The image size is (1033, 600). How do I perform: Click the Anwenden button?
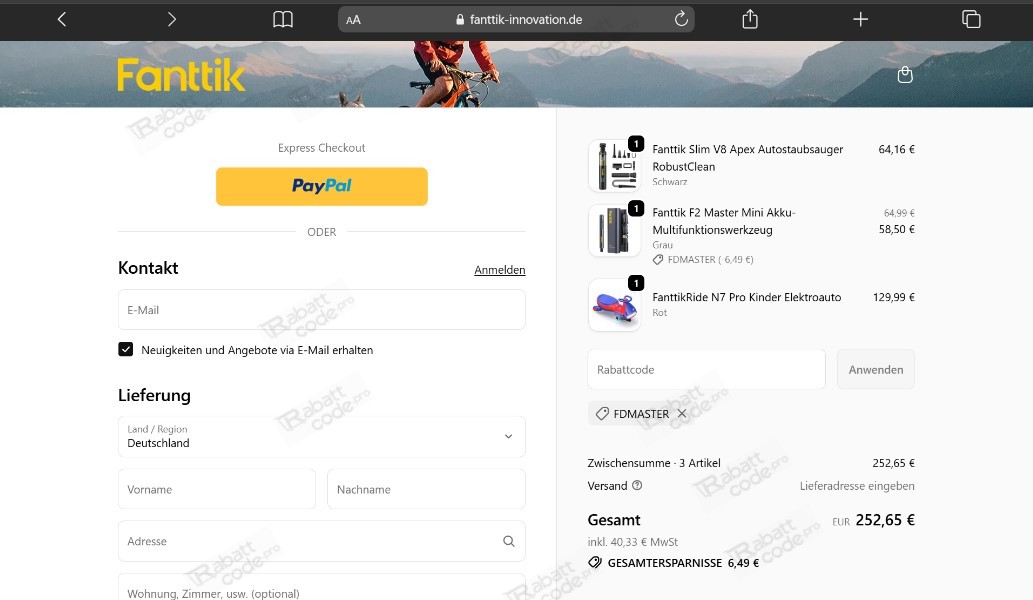click(876, 369)
